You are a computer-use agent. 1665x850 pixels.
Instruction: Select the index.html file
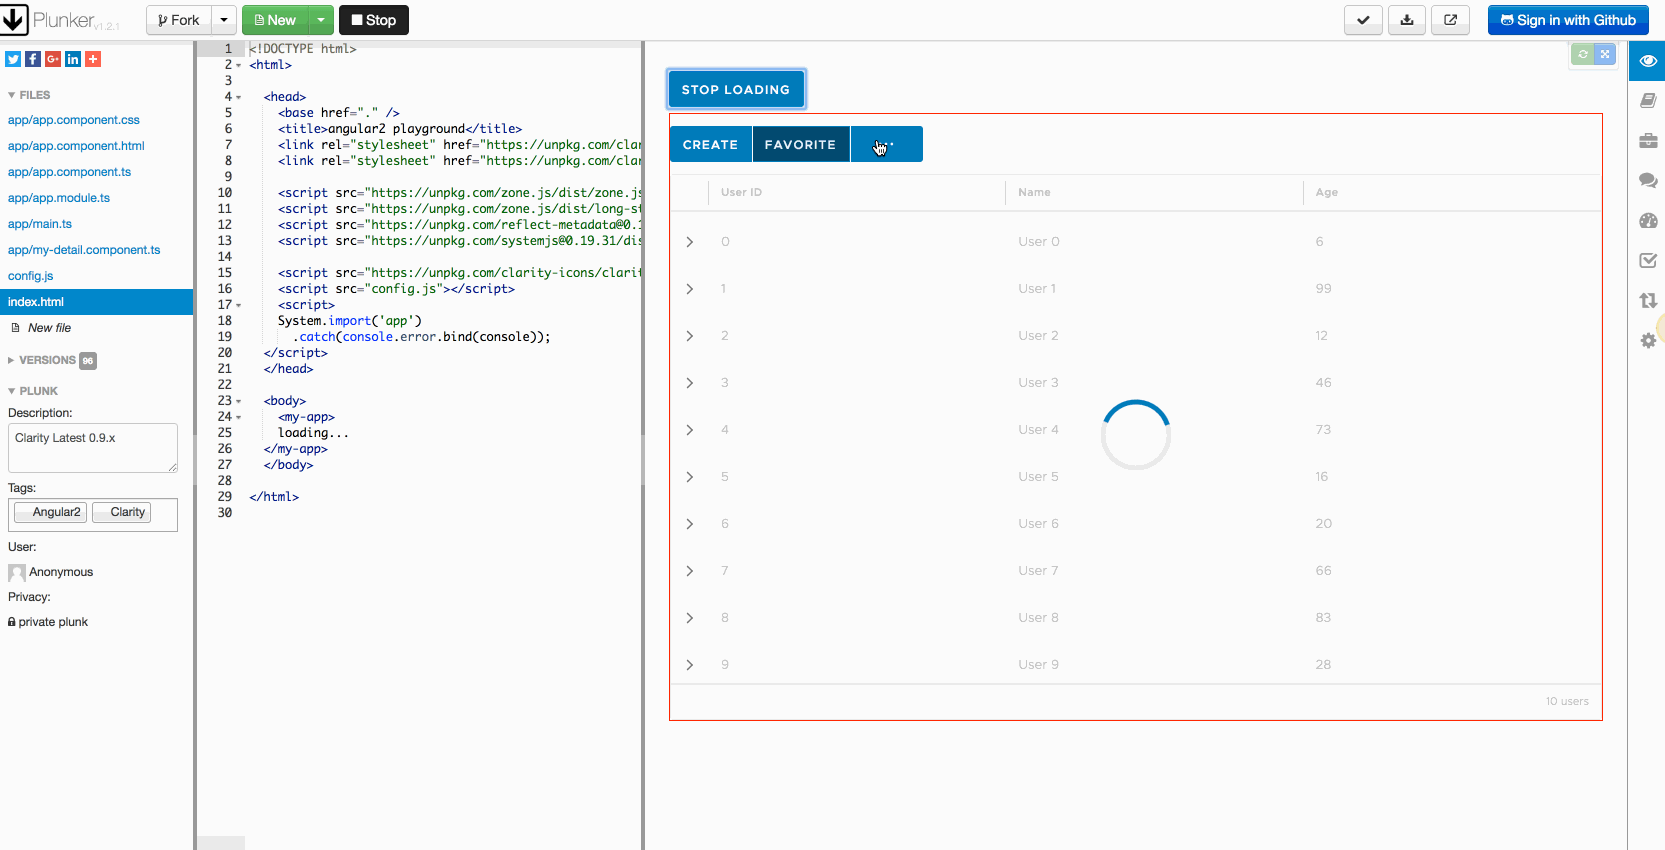pyautogui.click(x=96, y=302)
